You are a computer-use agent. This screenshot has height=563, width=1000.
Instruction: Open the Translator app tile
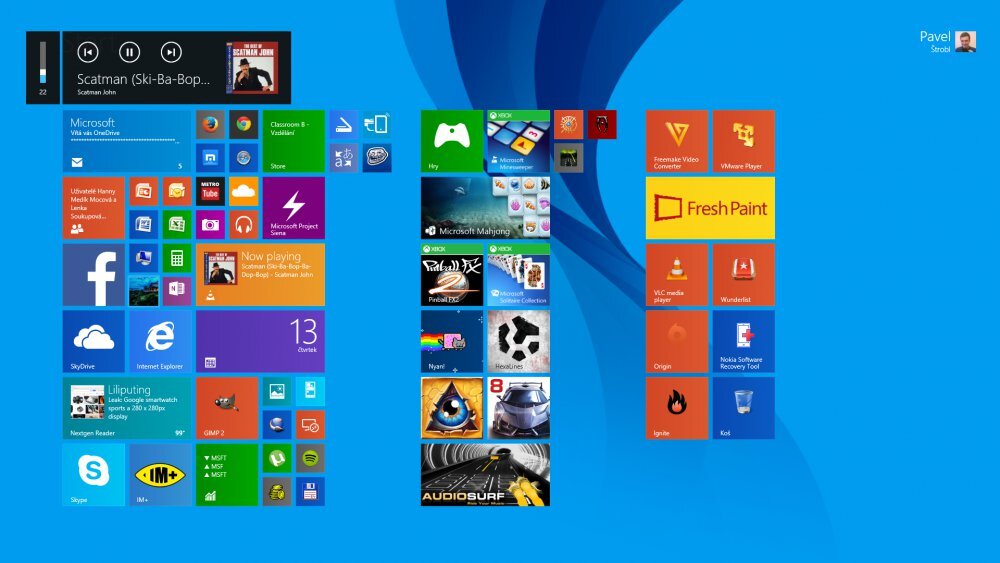click(344, 157)
